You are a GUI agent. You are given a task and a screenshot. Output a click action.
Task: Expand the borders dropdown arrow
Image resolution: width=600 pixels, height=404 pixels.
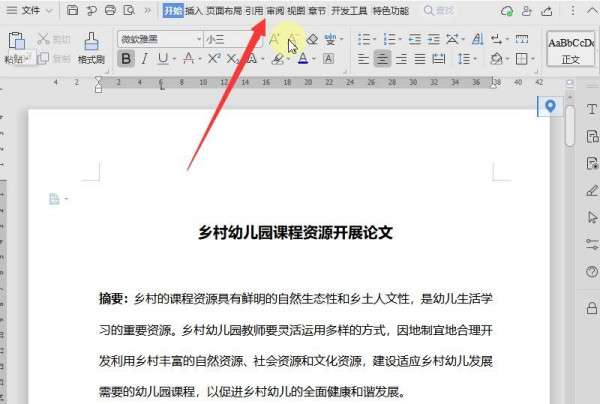point(532,59)
